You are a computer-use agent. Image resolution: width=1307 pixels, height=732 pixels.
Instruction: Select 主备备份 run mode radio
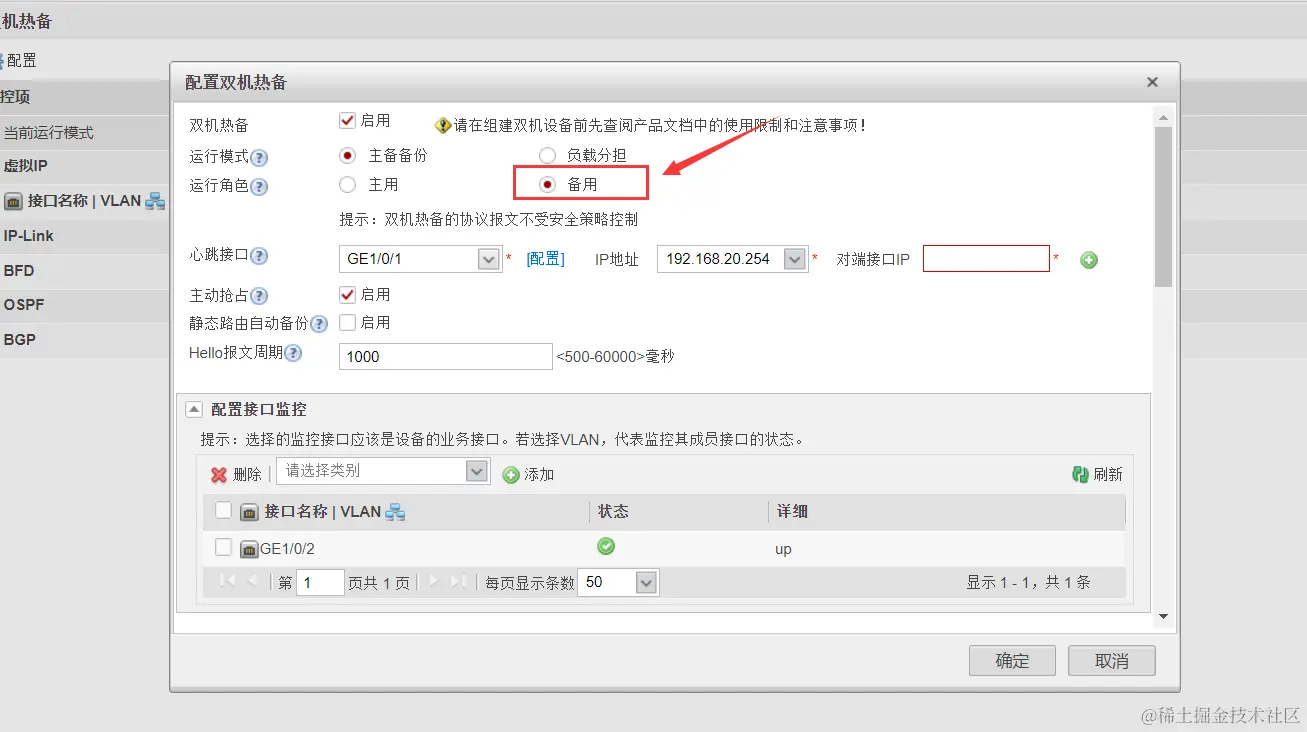pos(348,155)
